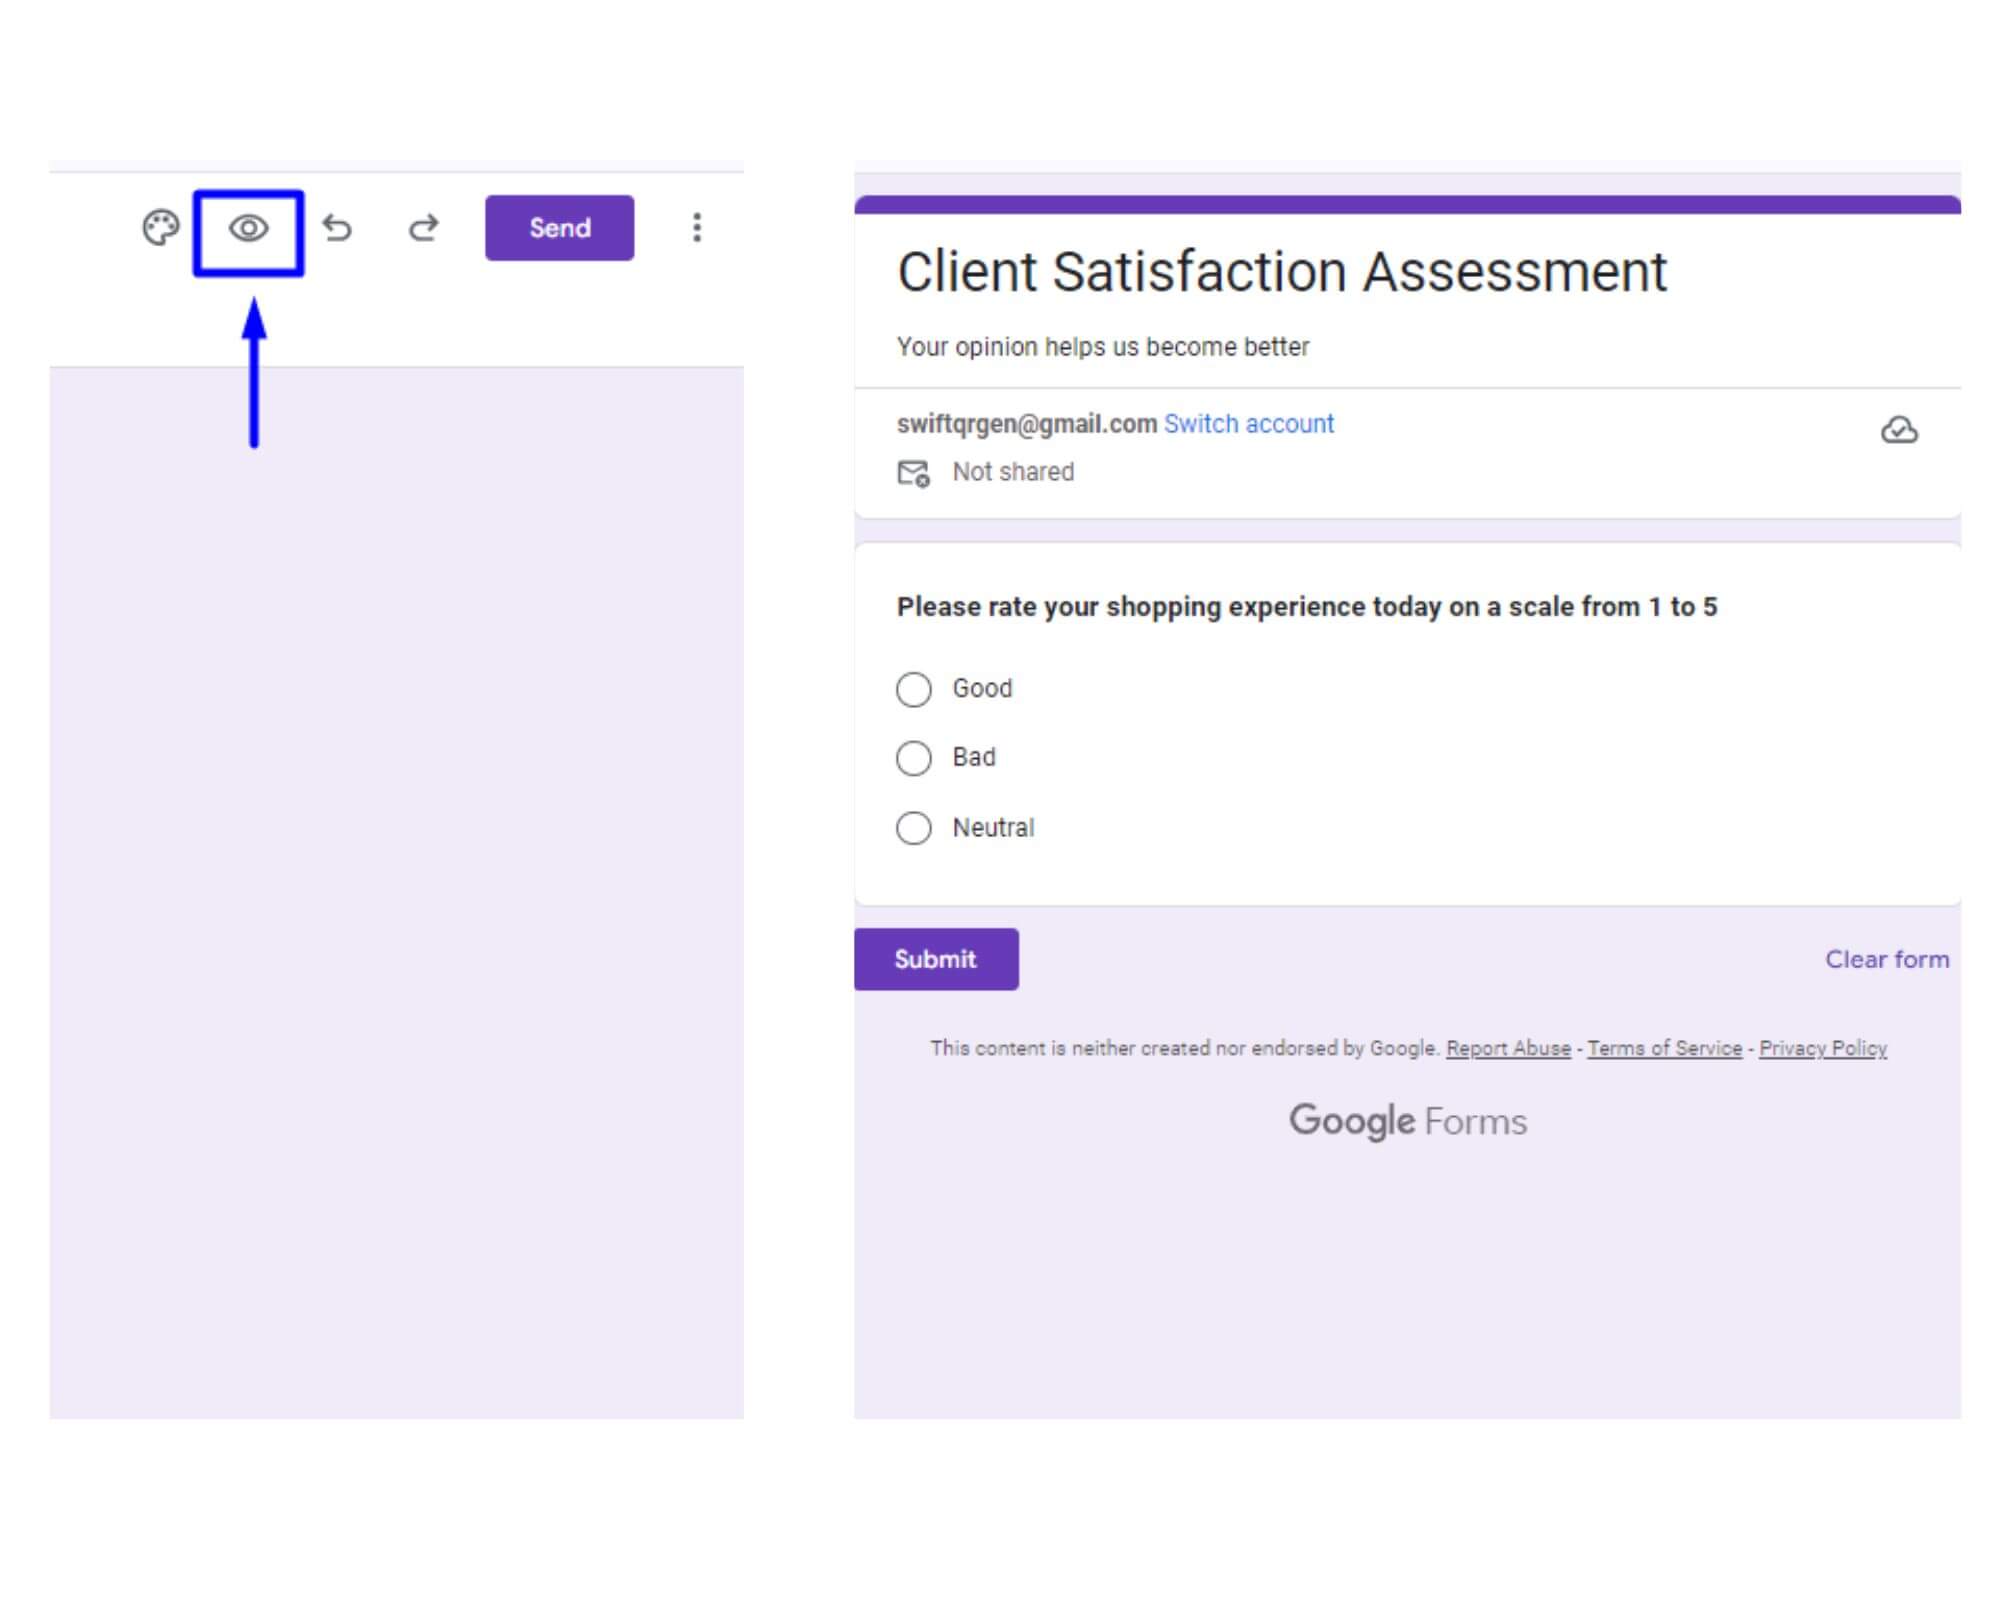Screen dimensions: 2000x1600
Task: Select the 'Good' rating option
Action: click(x=913, y=689)
